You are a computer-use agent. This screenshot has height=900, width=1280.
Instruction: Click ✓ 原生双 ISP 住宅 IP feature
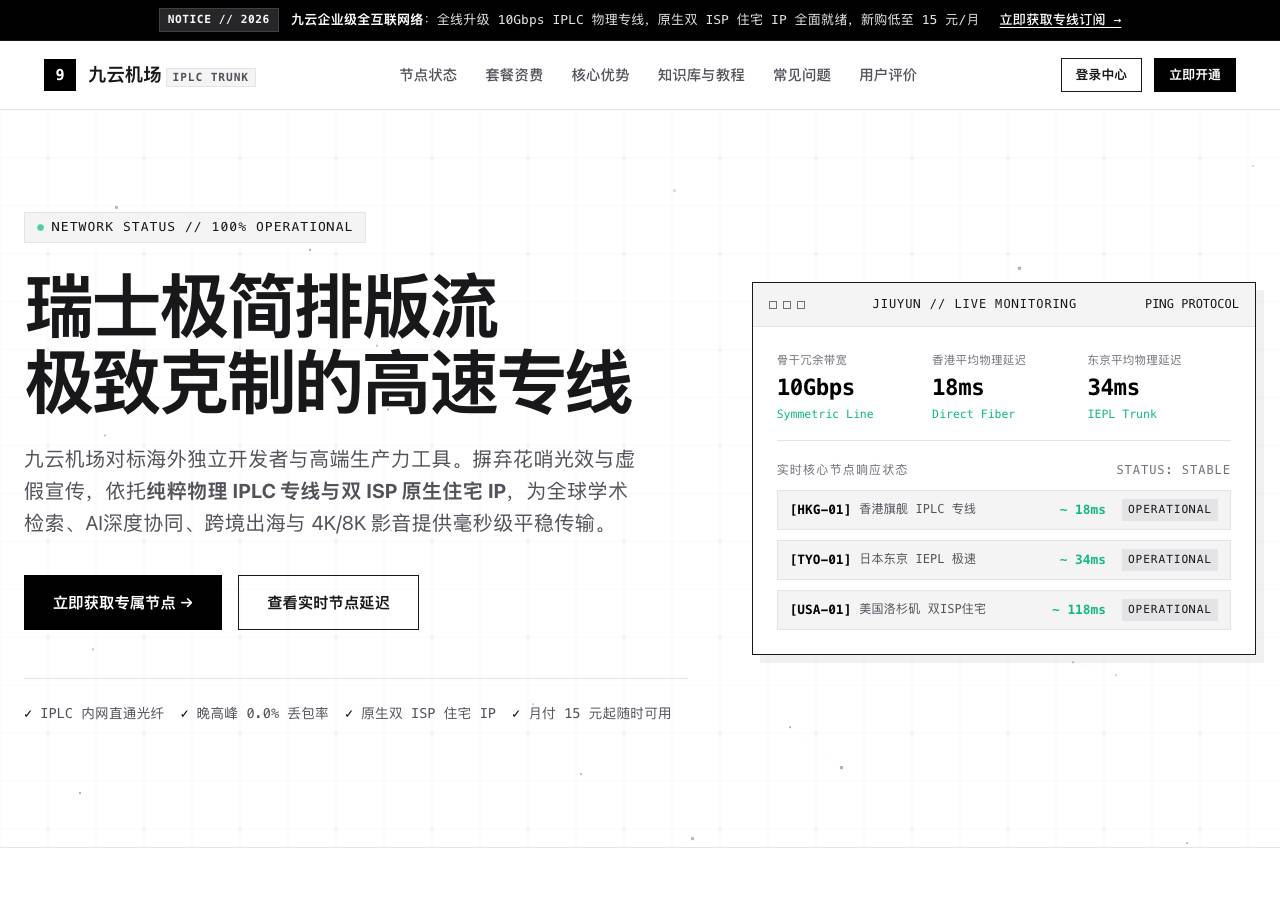coord(420,713)
